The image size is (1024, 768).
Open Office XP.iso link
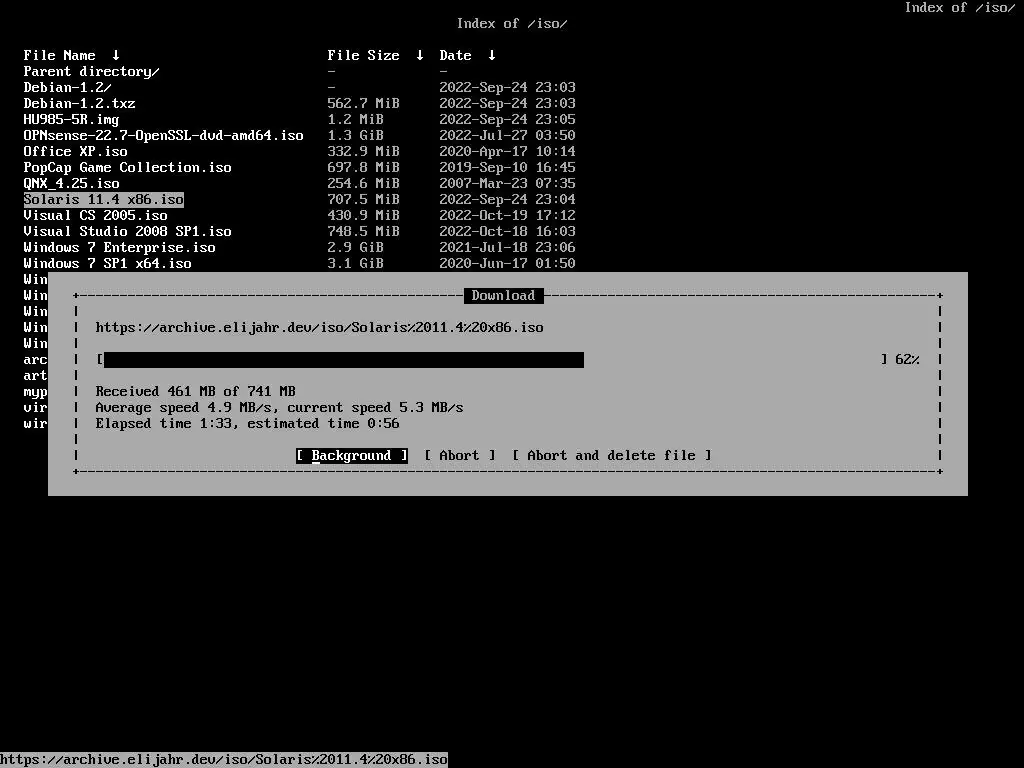click(76, 152)
